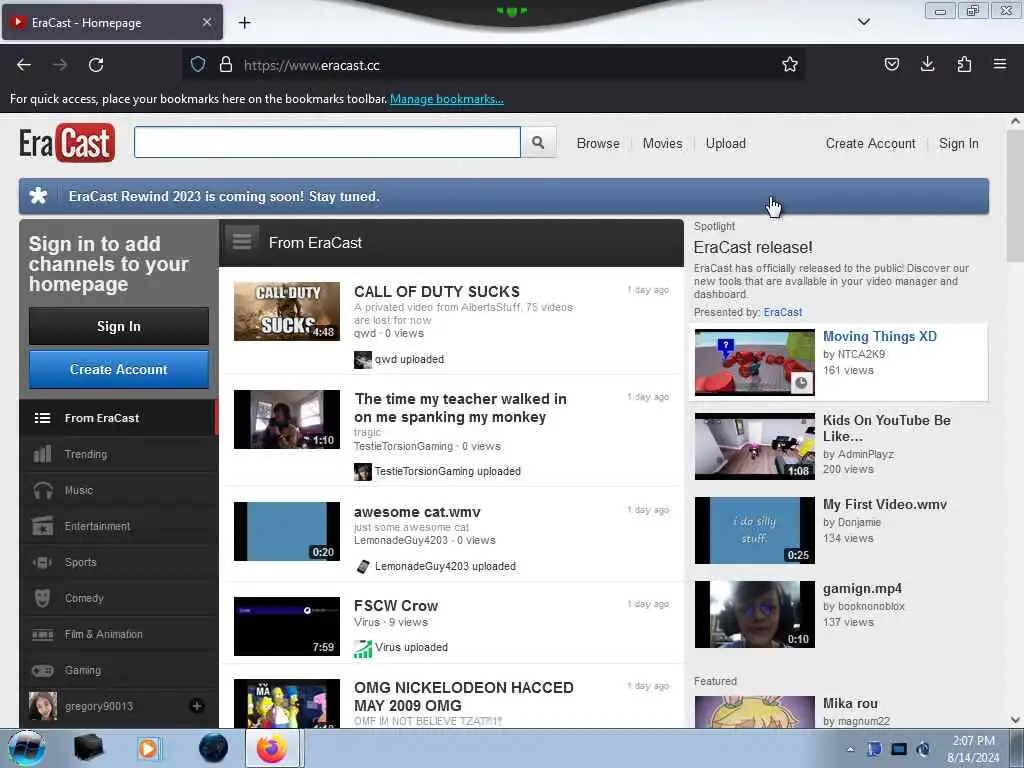Open the Manage bookmarks link
Image resolution: width=1024 pixels, height=768 pixels.
point(447,99)
